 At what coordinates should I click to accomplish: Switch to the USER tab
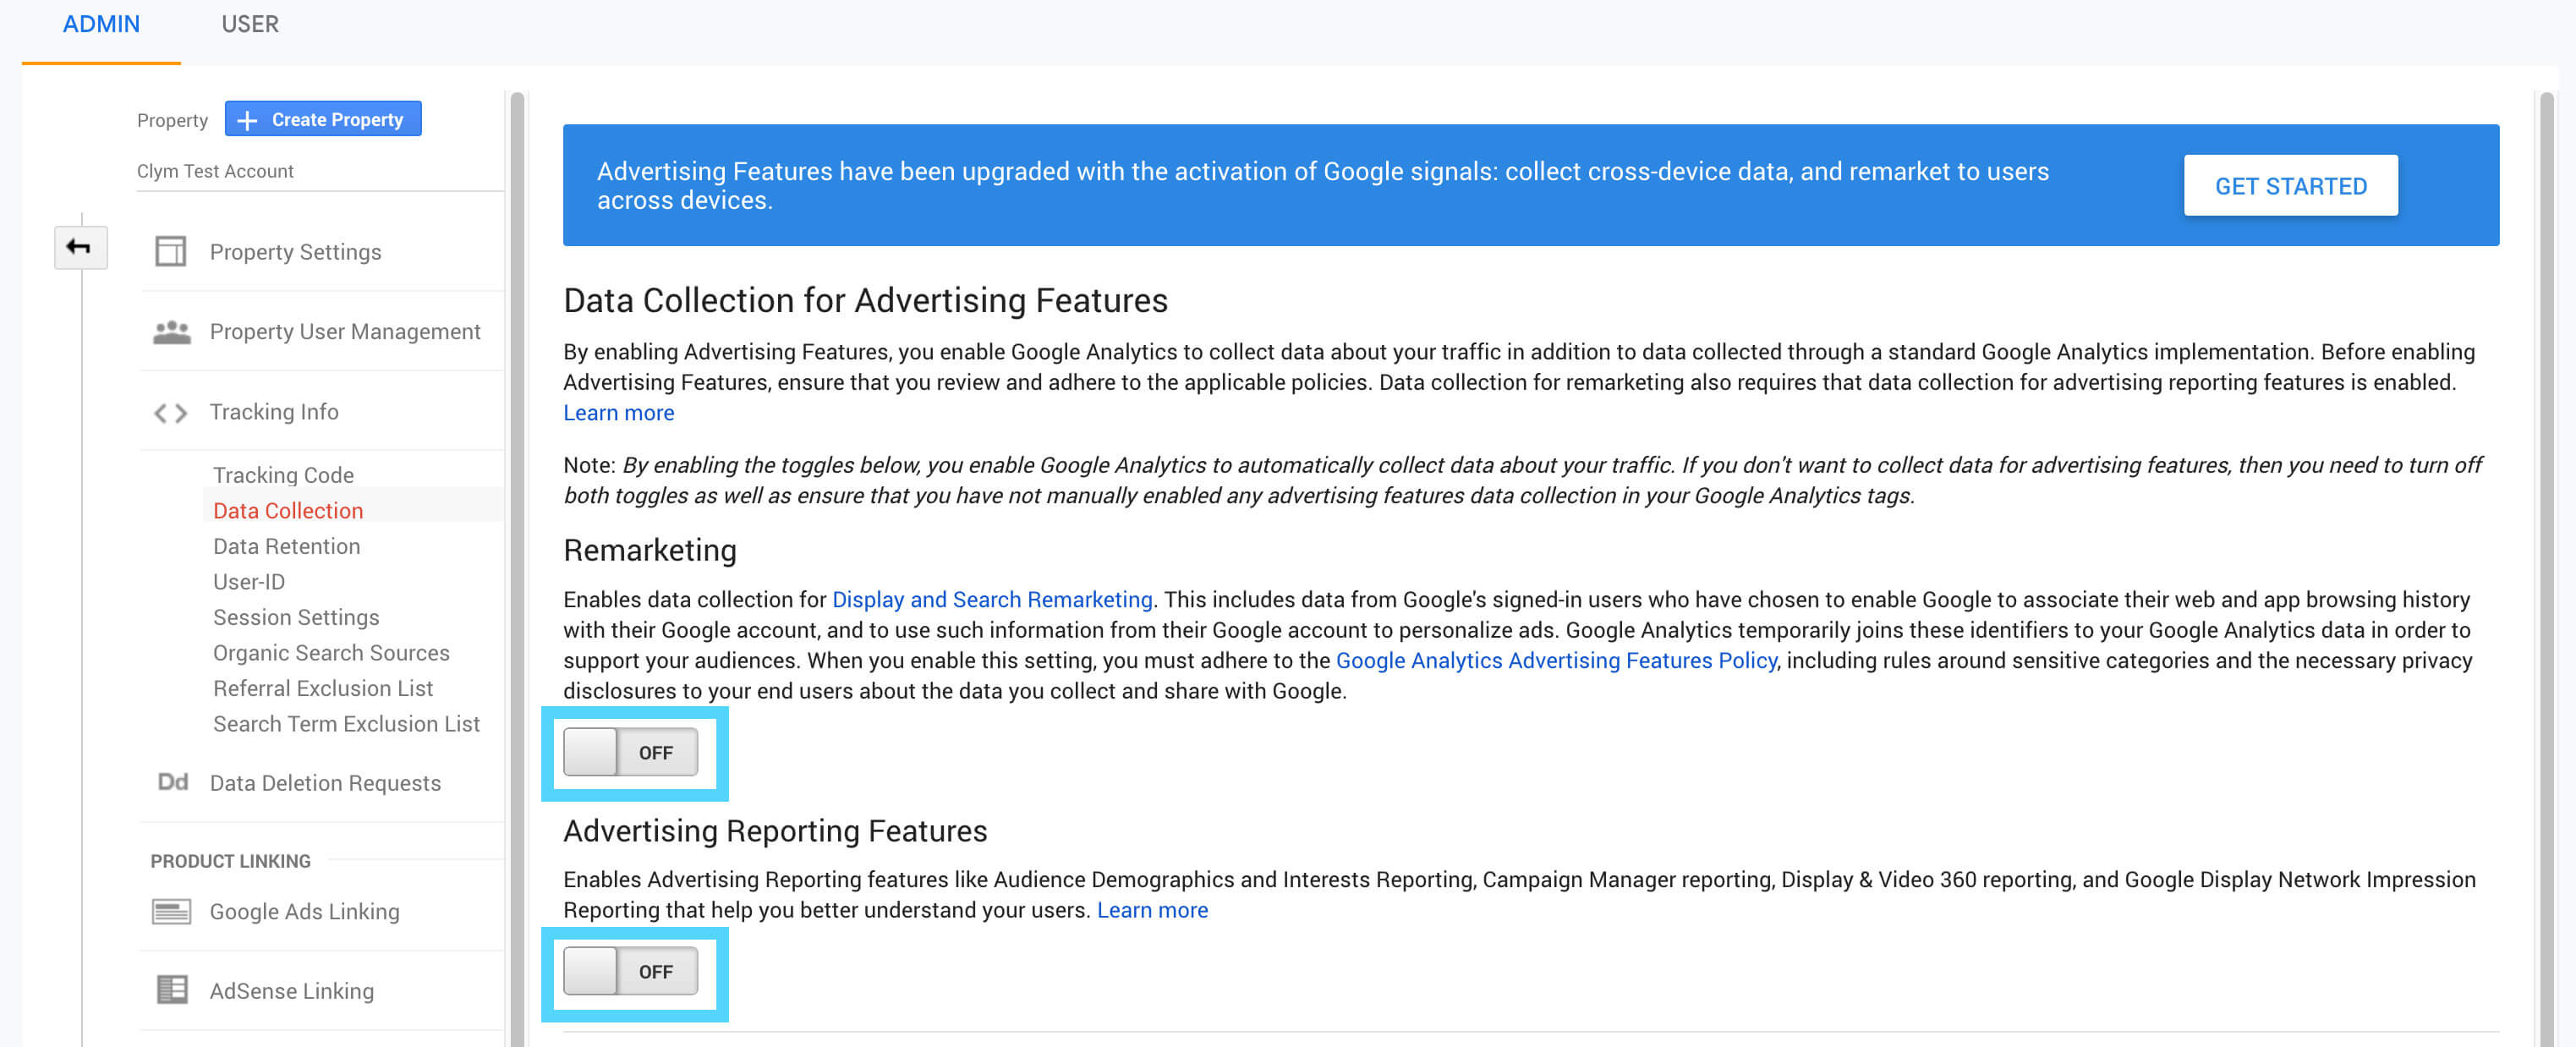pyautogui.click(x=250, y=24)
